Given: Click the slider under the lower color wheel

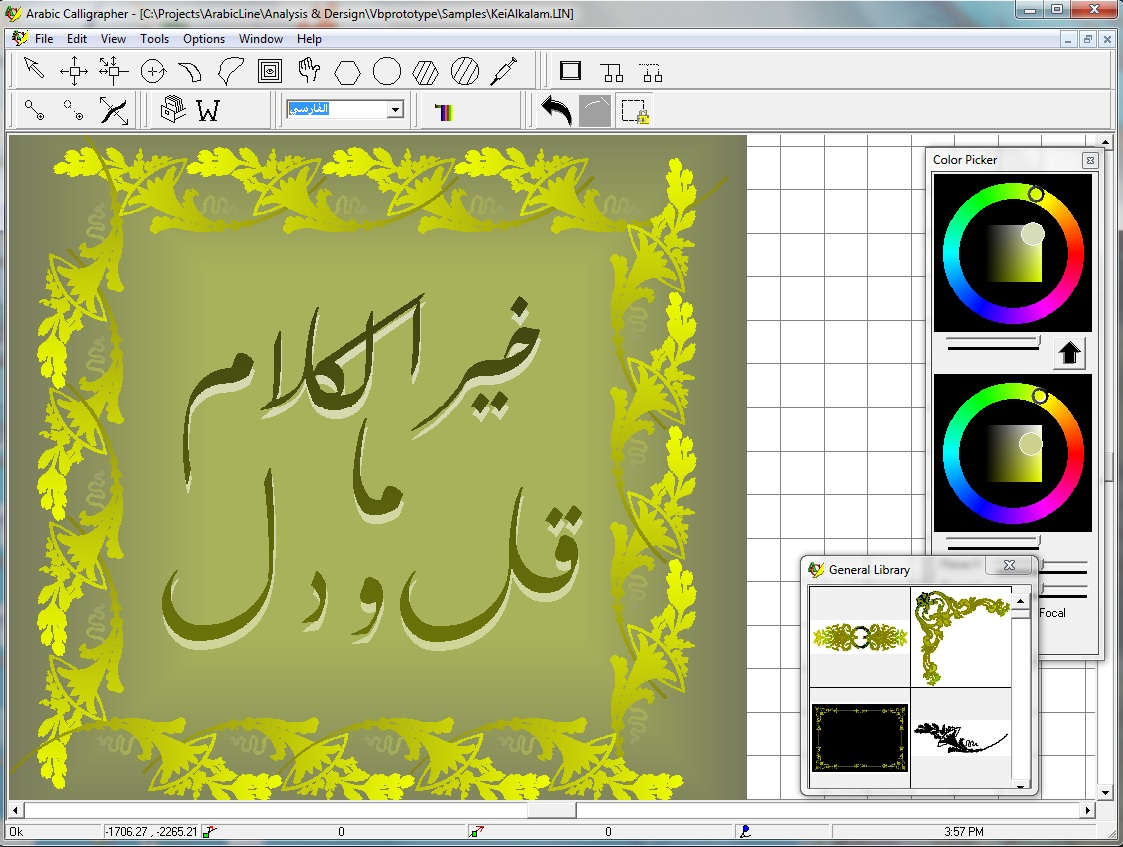Looking at the screenshot, I should (993, 542).
